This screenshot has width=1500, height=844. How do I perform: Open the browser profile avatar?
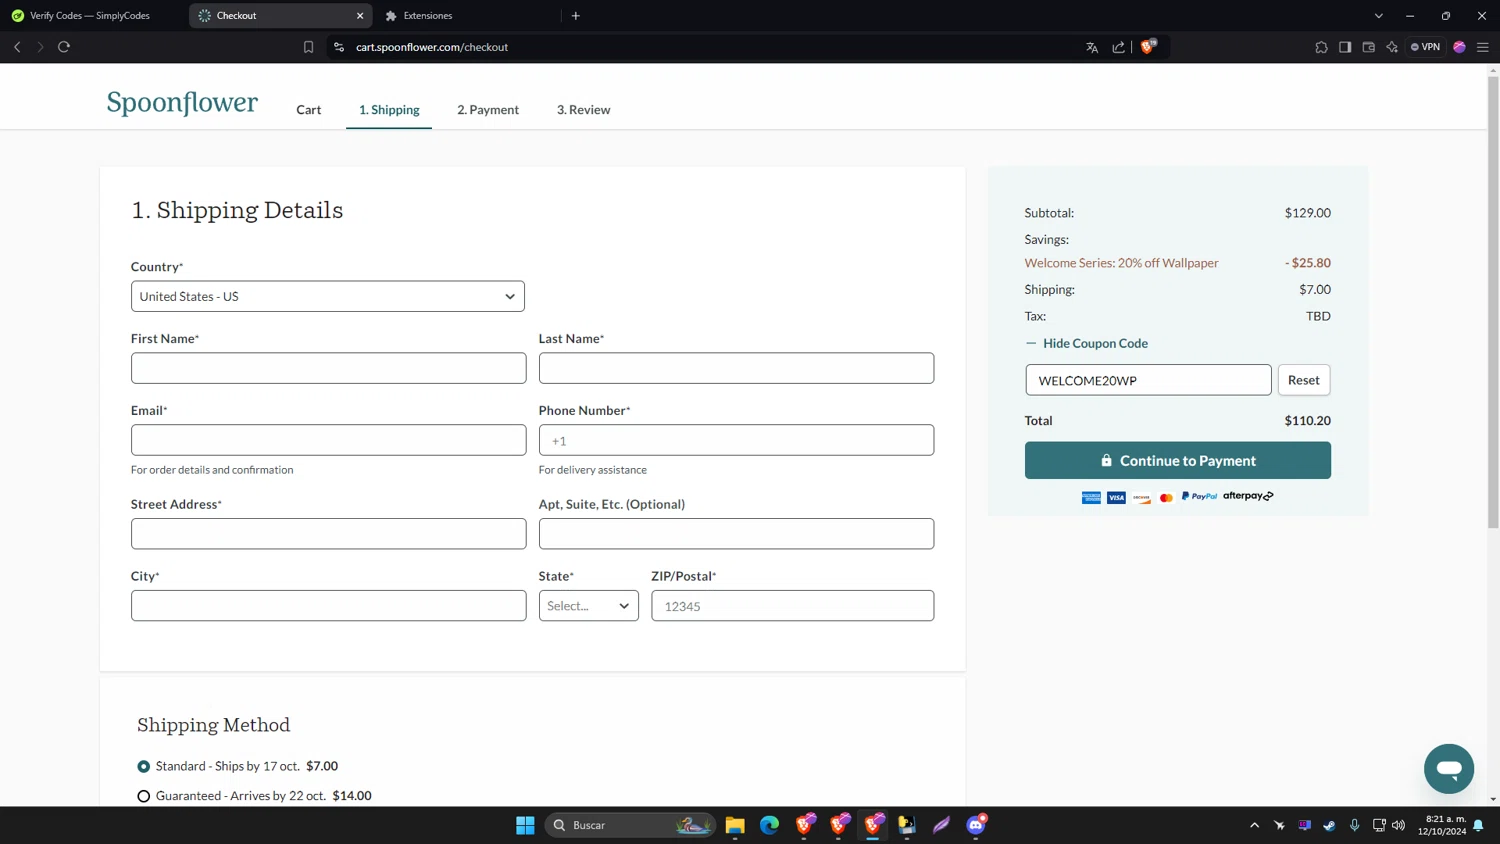[1460, 47]
